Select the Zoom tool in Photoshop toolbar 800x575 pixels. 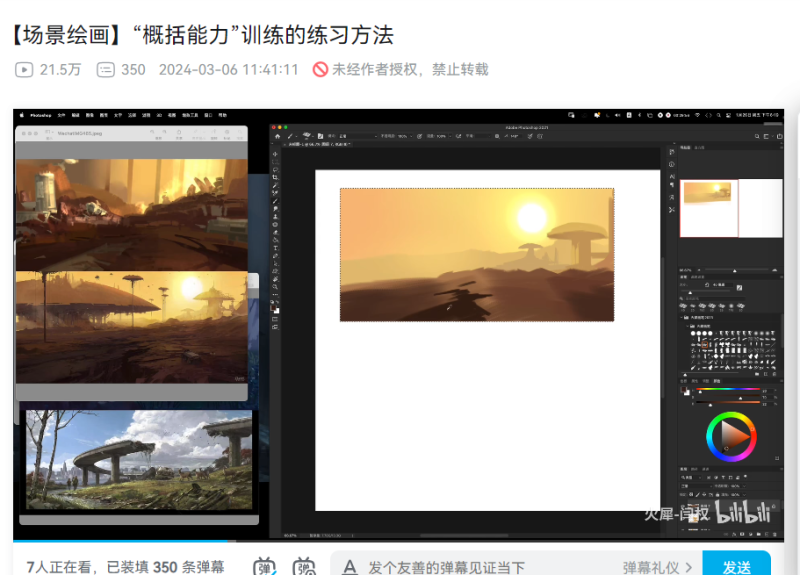[275, 287]
